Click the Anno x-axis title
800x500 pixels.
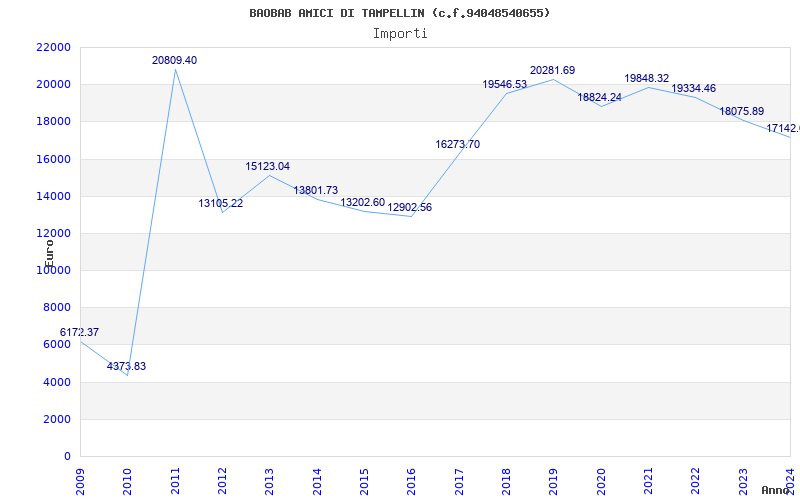click(776, 490)
